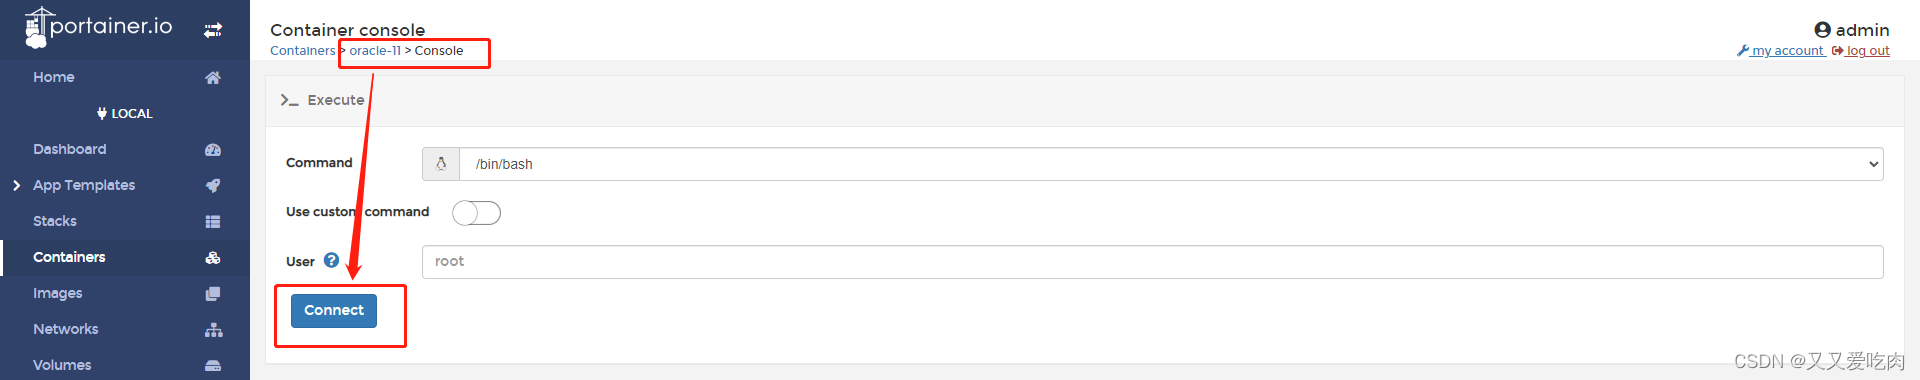The height and width of the screenshot is (380, 1920).
Task: Expand the App Templates chevron
Action: click(17, 185)
